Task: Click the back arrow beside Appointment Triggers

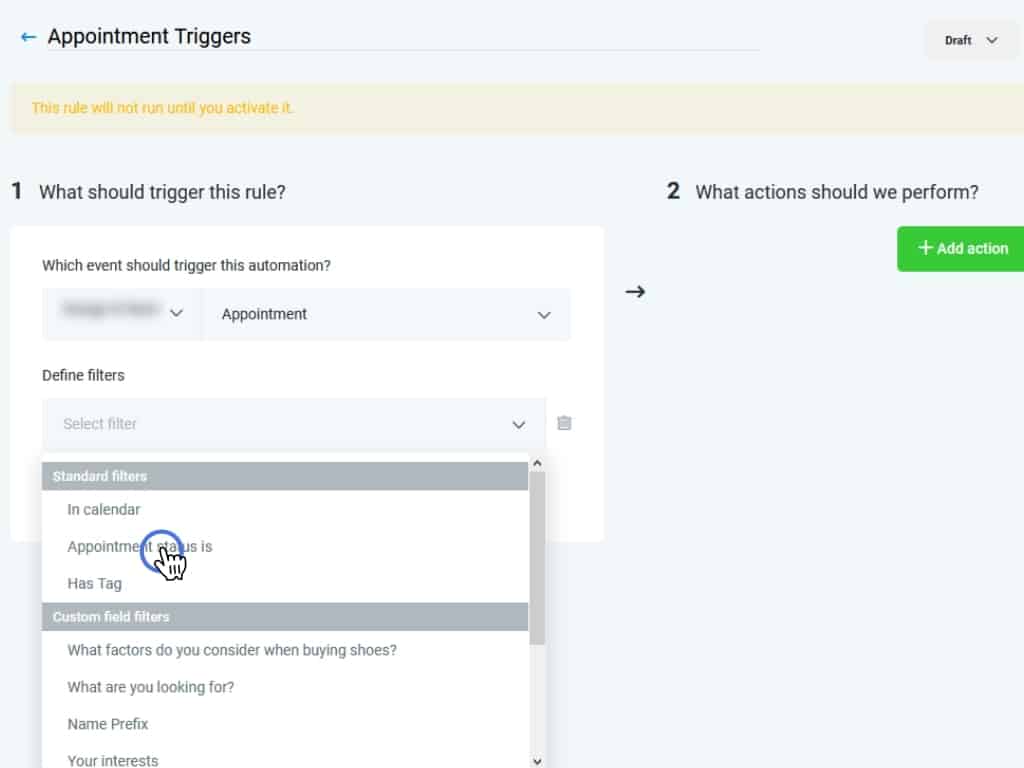Action: pos(28,37)
